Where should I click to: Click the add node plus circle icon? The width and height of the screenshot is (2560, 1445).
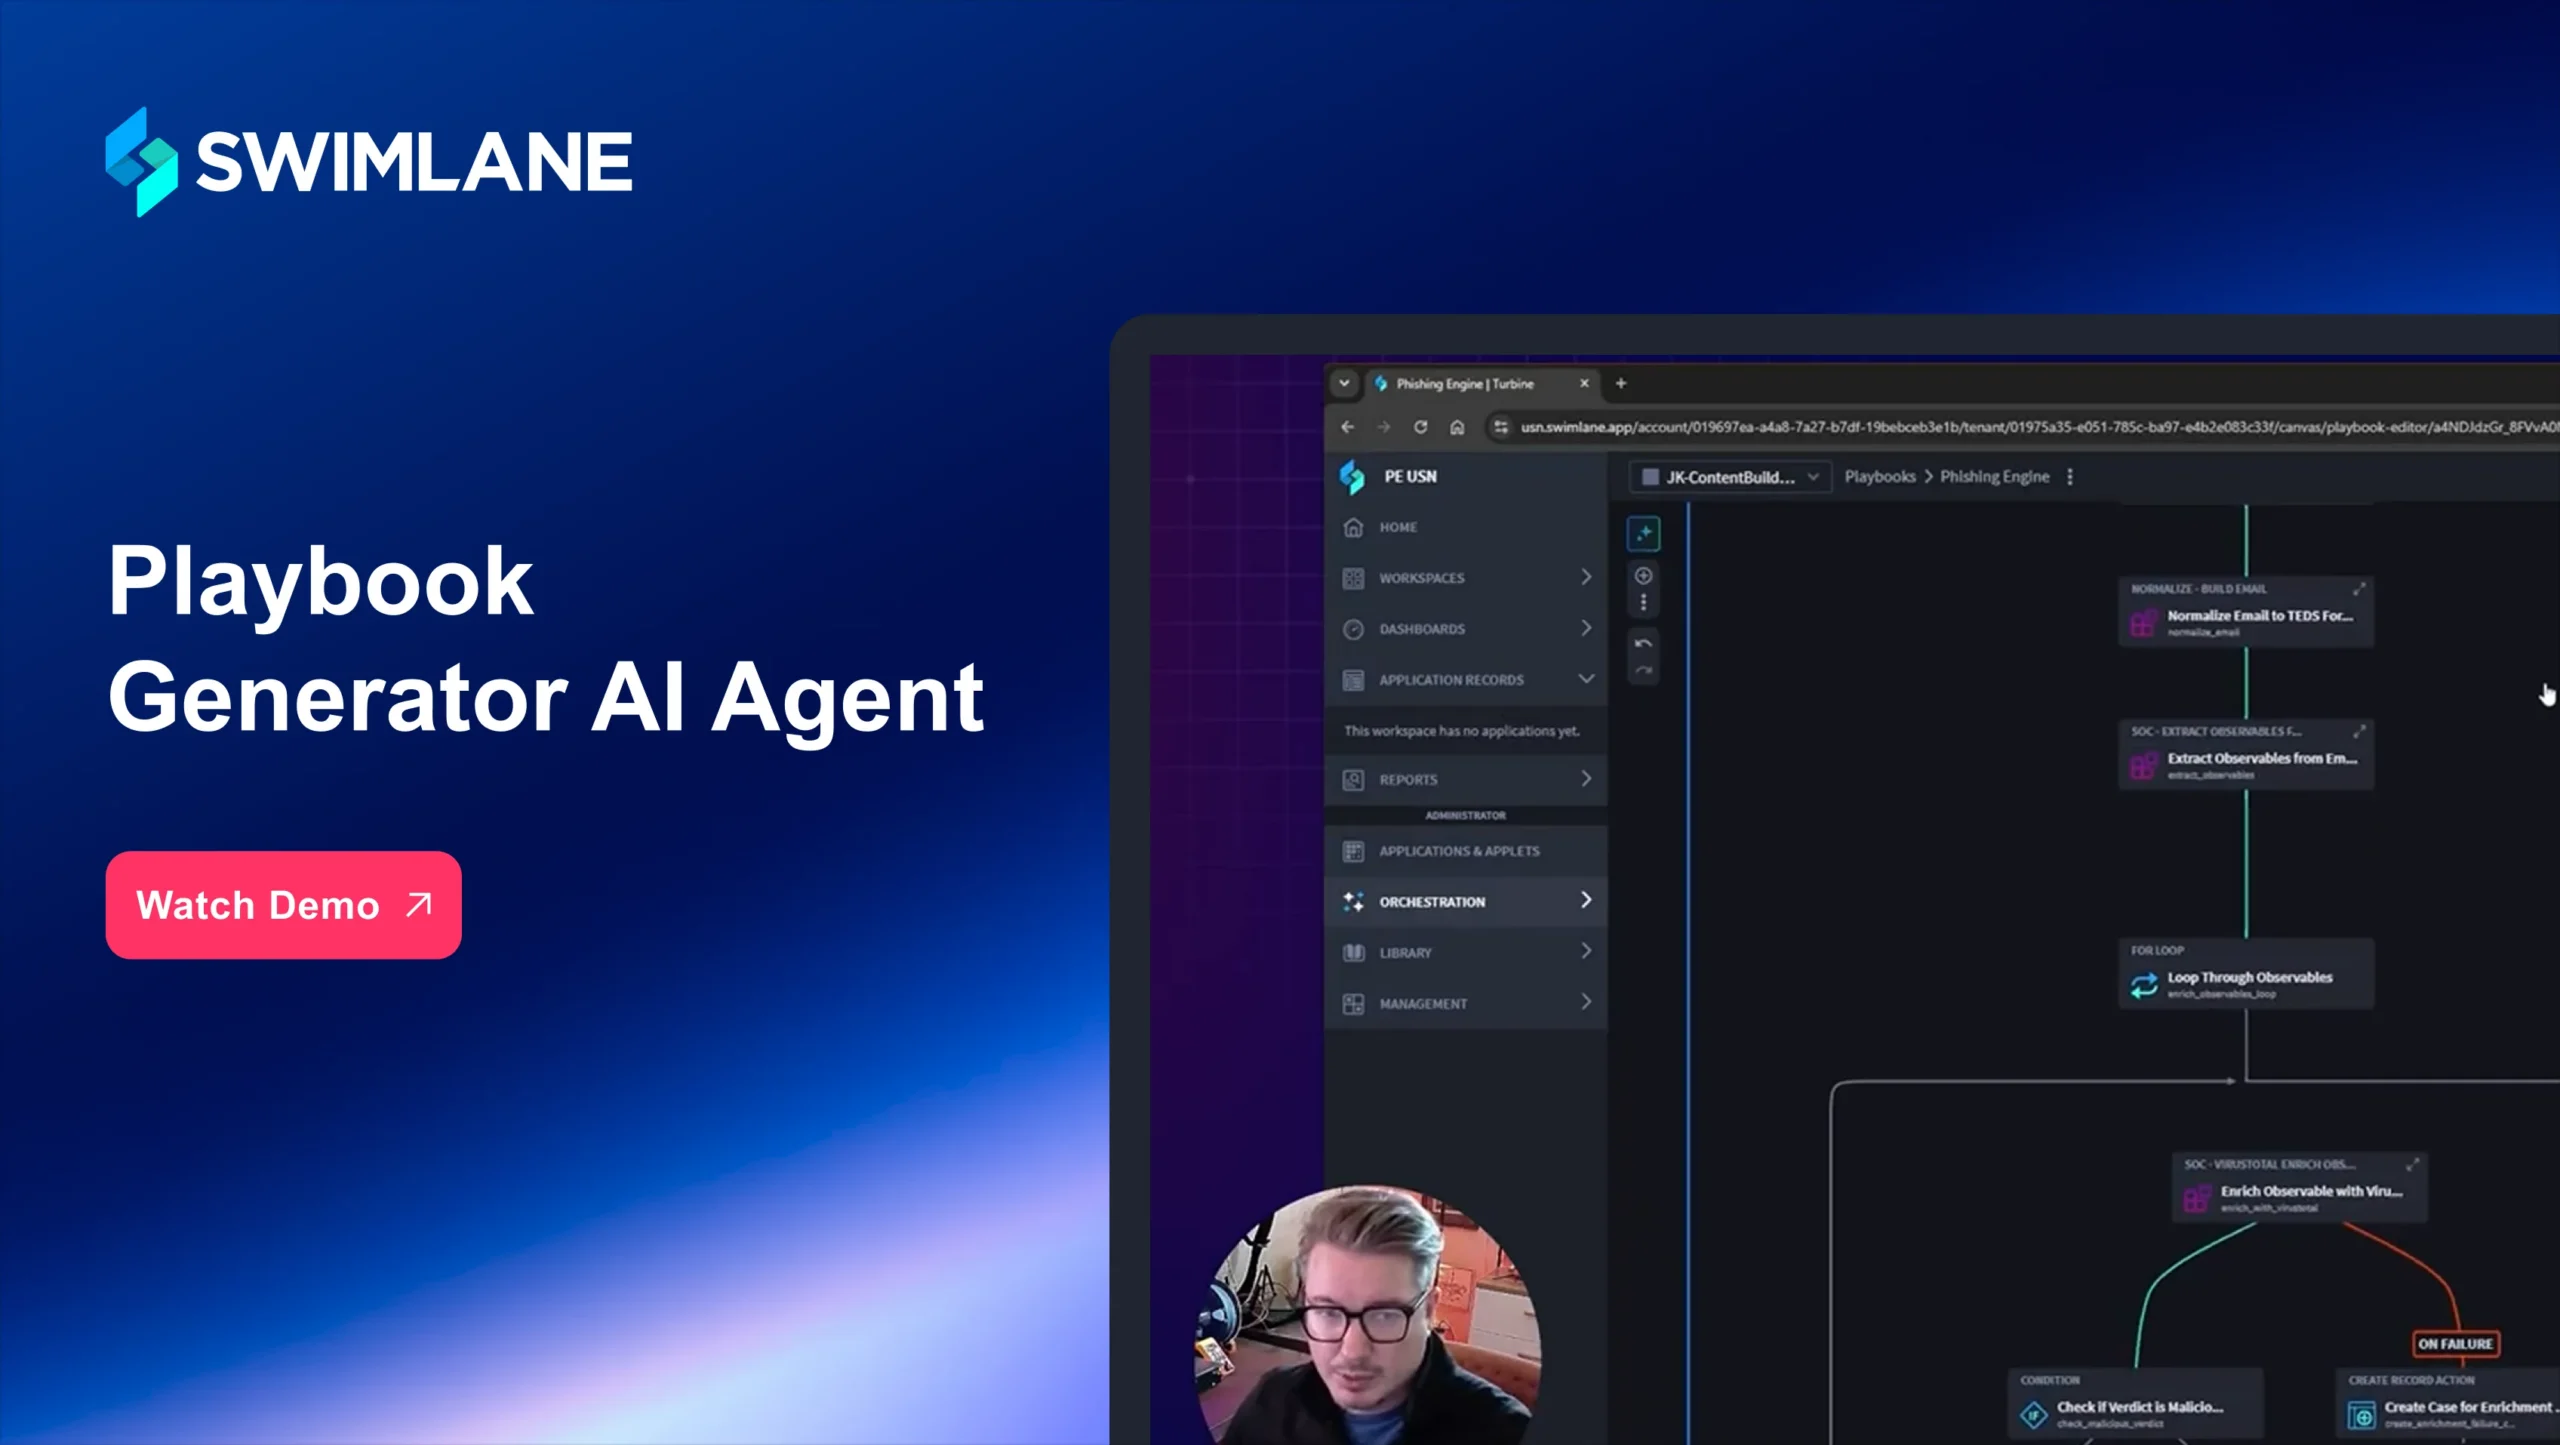[1643, 576]
